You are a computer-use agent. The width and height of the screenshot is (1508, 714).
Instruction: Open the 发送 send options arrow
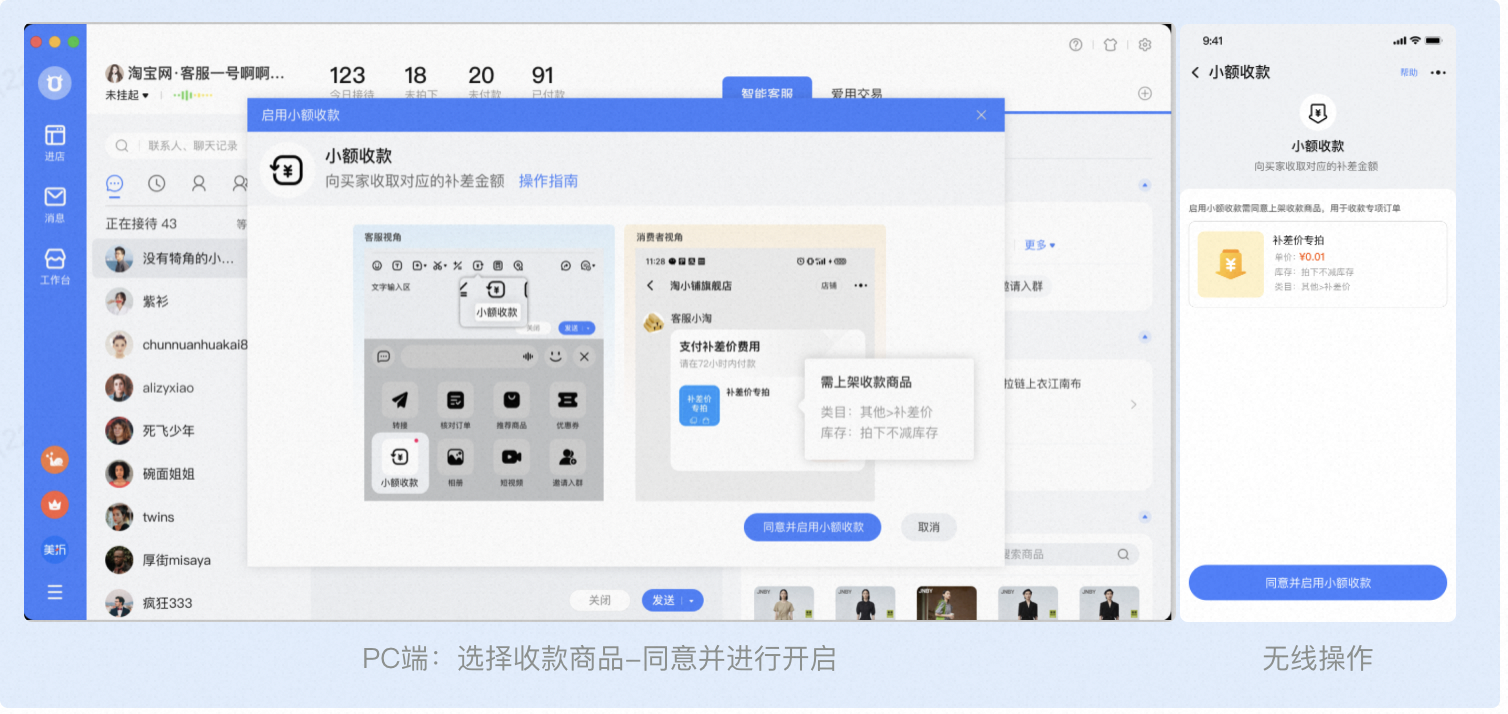click(691, 600)
